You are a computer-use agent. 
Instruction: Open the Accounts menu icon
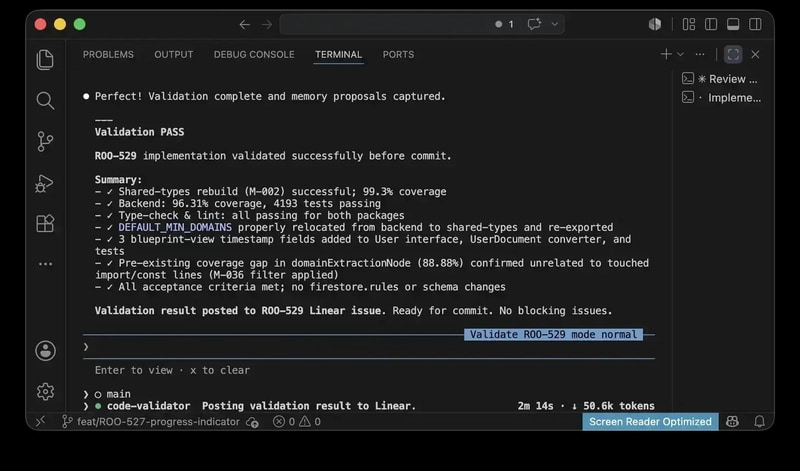point(45,351)
